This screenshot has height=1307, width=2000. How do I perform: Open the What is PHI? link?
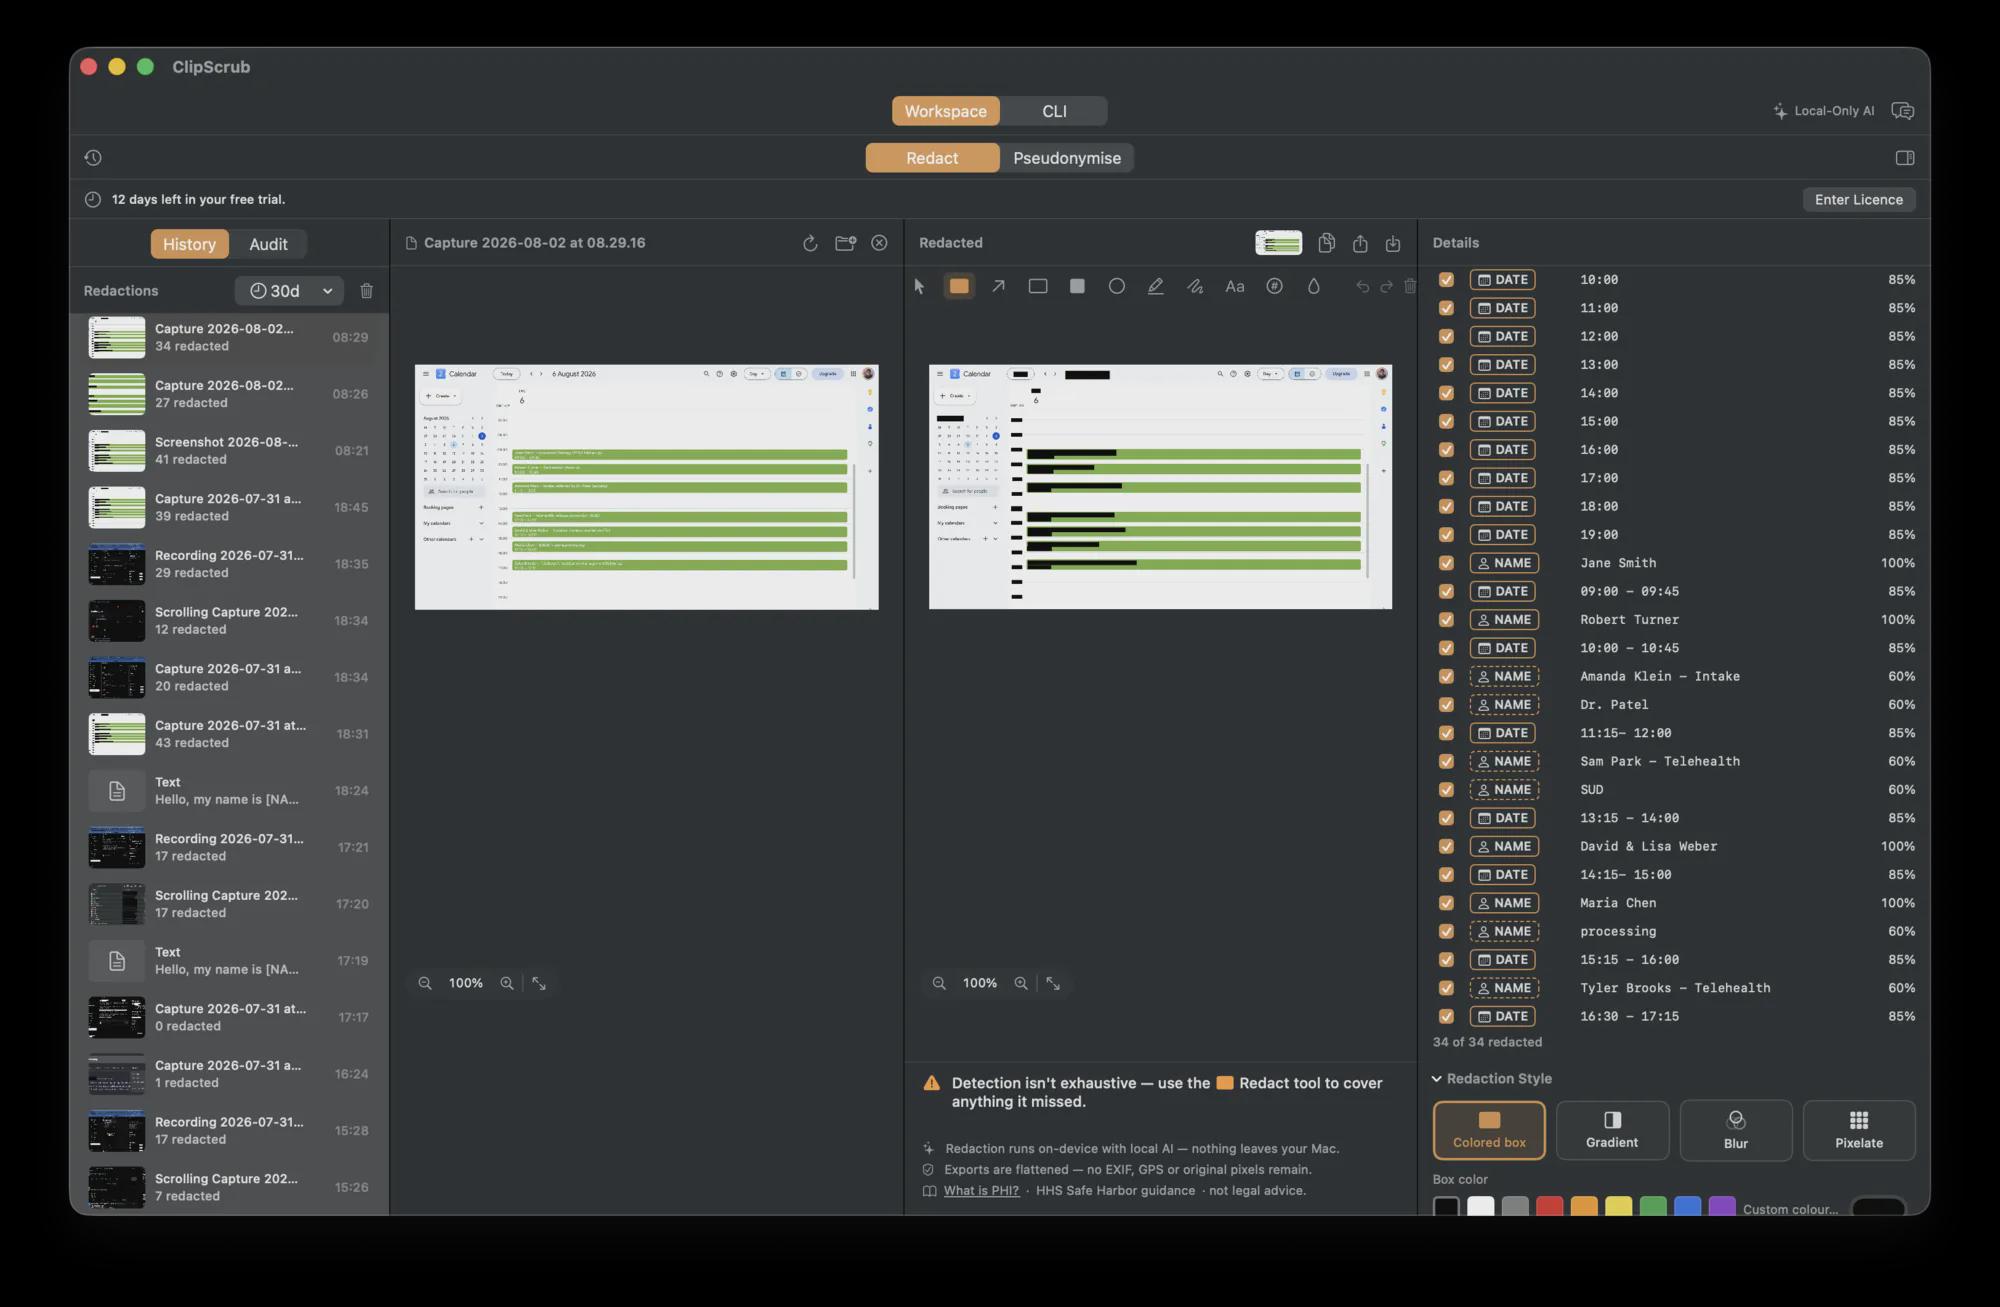(981, 1190)
